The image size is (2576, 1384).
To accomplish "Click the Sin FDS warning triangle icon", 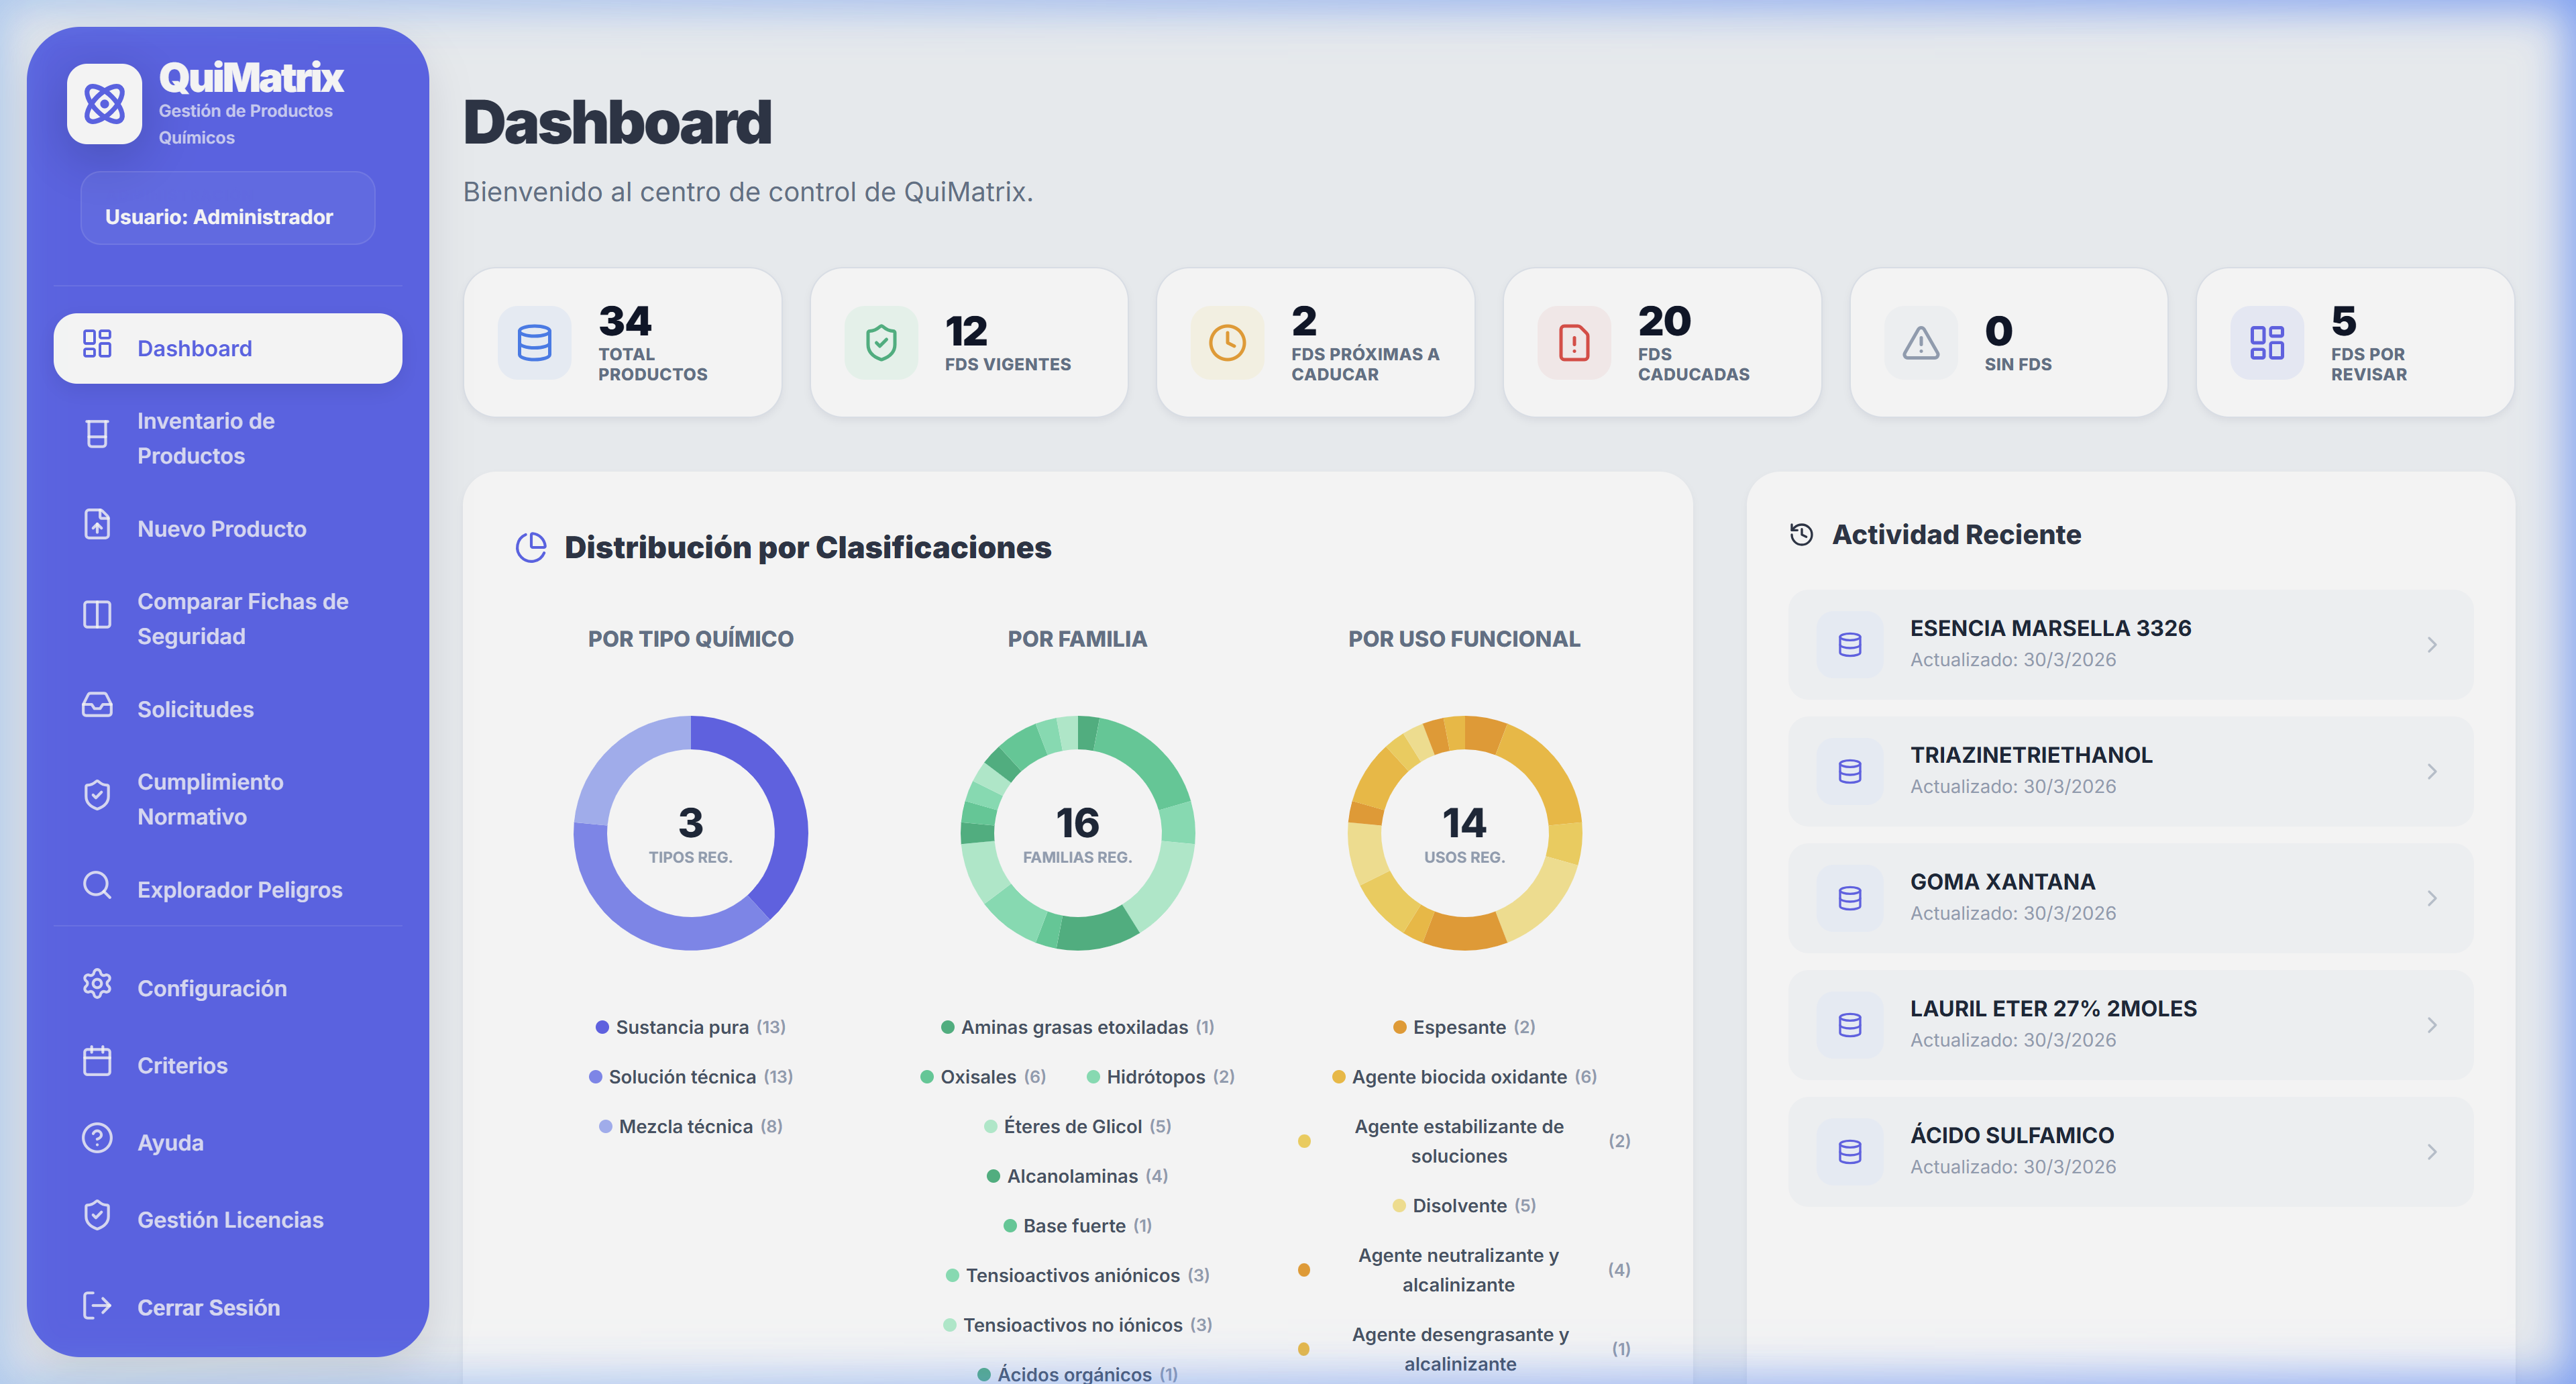I will [1921, 343].
